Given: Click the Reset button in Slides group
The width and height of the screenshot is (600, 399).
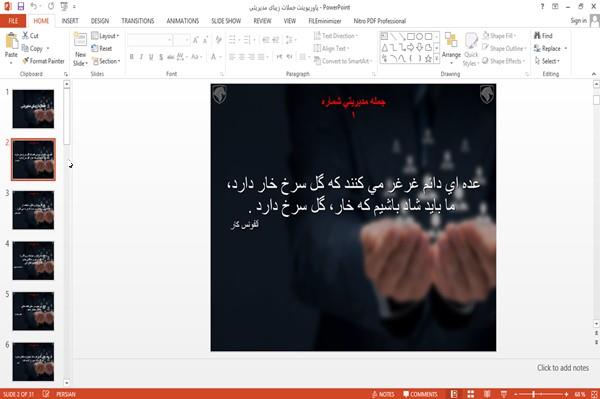Looking at the screenshot, I should tap(102, 48).
